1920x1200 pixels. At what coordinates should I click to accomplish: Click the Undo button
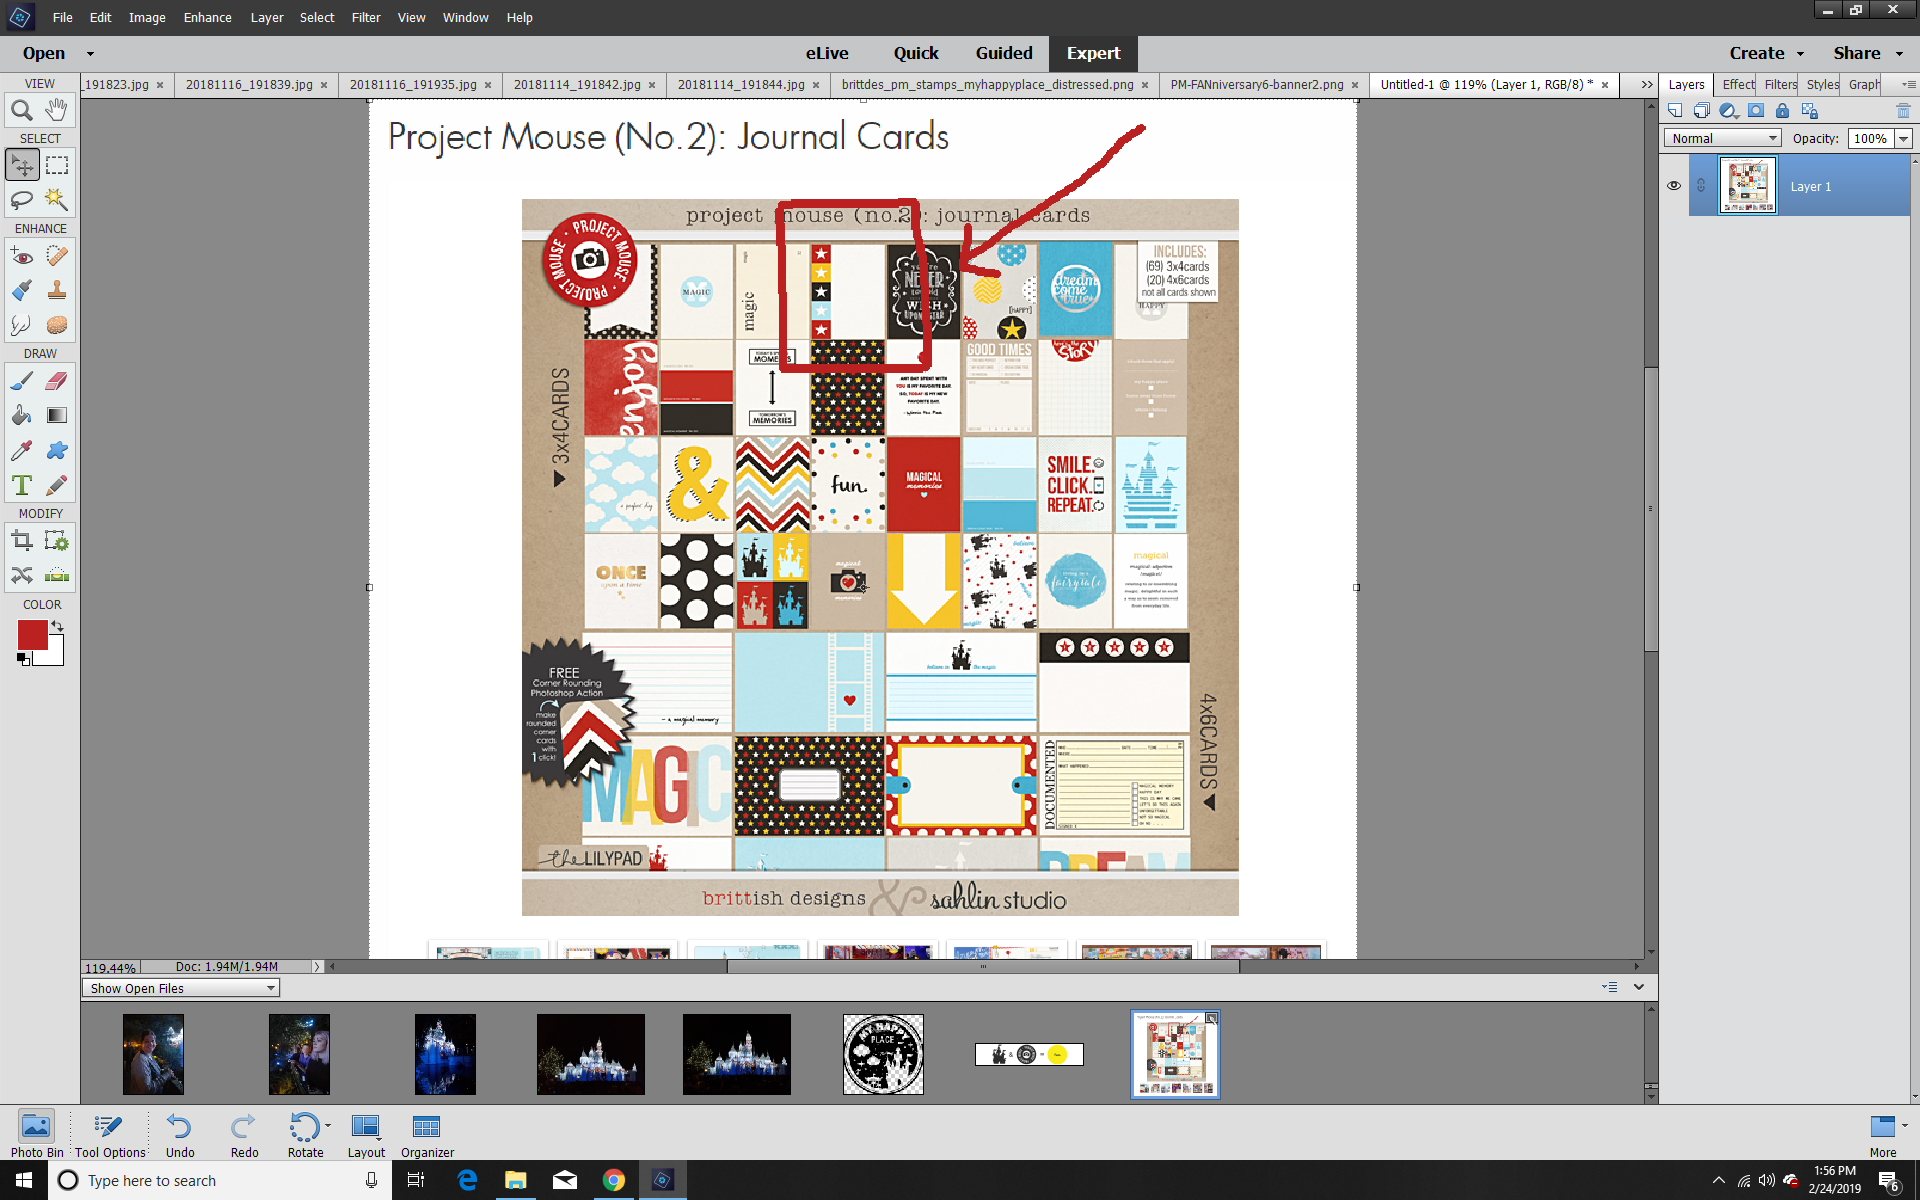(x=179, y=1134)
